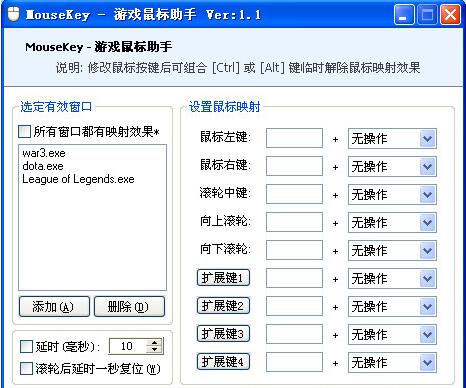This screenshot has width=466, height=388.
Task: Increase delay value with spinner up arrow
Action: coord(154,343)
